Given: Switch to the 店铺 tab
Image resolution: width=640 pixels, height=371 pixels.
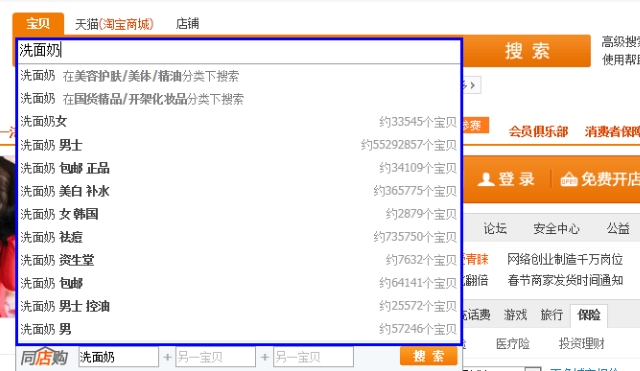Looking at the screenshot, I should (187, 24).
